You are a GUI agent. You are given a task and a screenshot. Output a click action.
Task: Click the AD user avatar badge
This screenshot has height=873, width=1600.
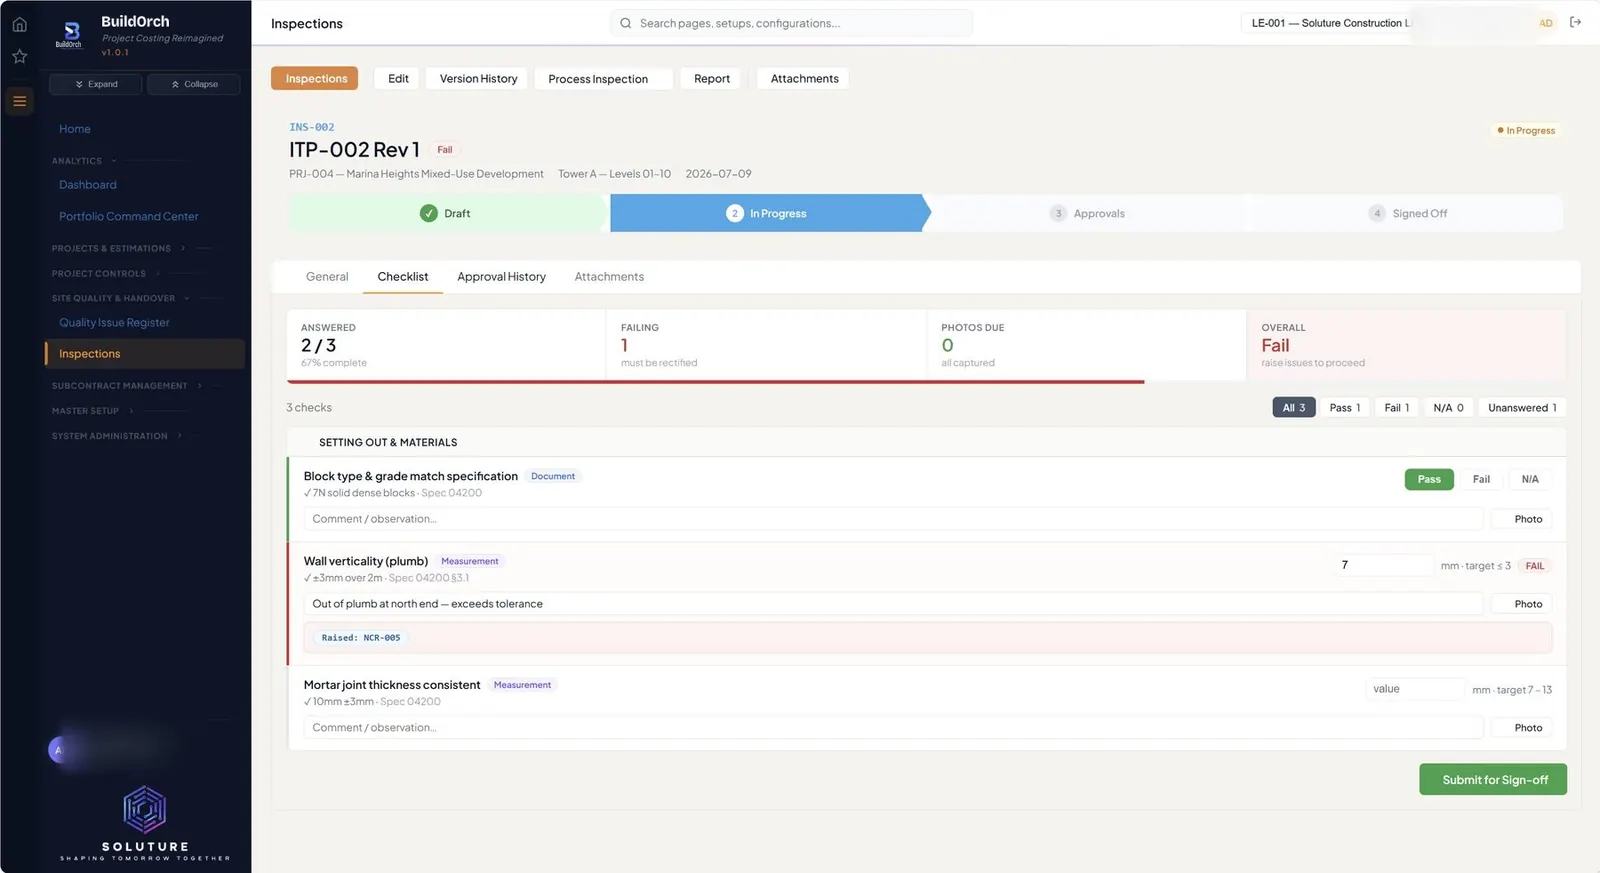click(x=1546, y=23)
